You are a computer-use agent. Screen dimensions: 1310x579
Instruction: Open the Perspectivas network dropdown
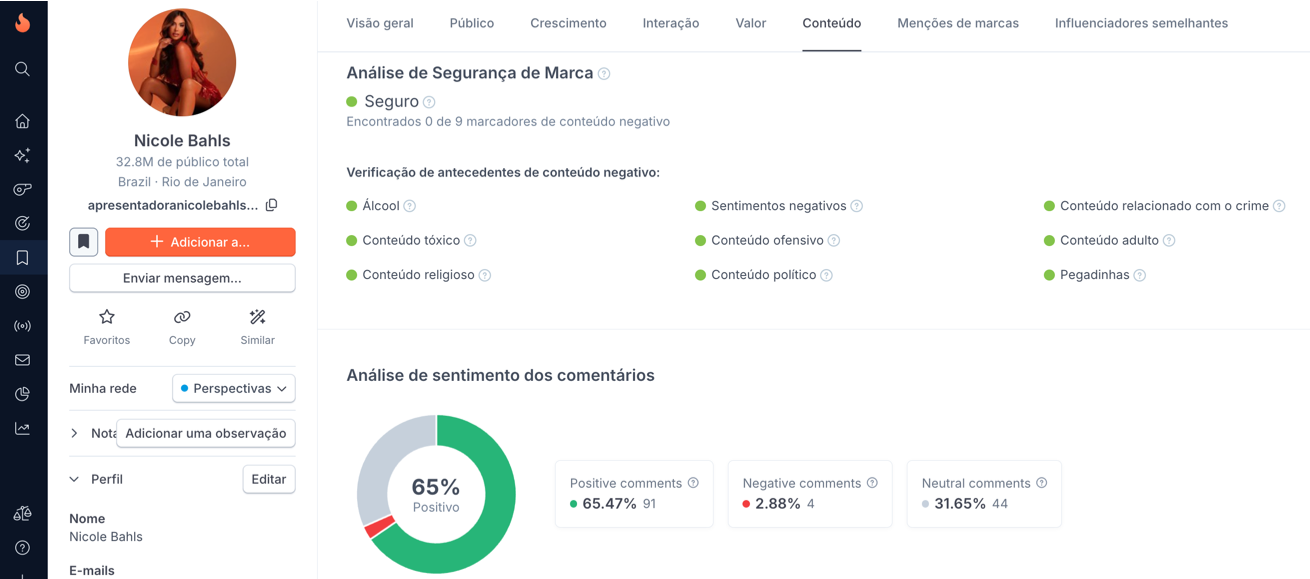pos(234,388)
